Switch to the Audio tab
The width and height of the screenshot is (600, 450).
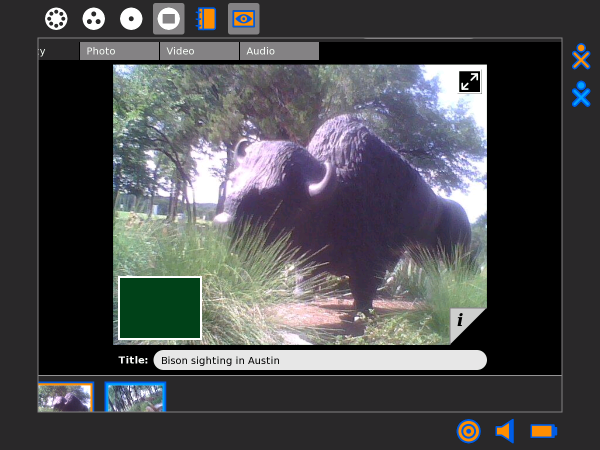279,51
